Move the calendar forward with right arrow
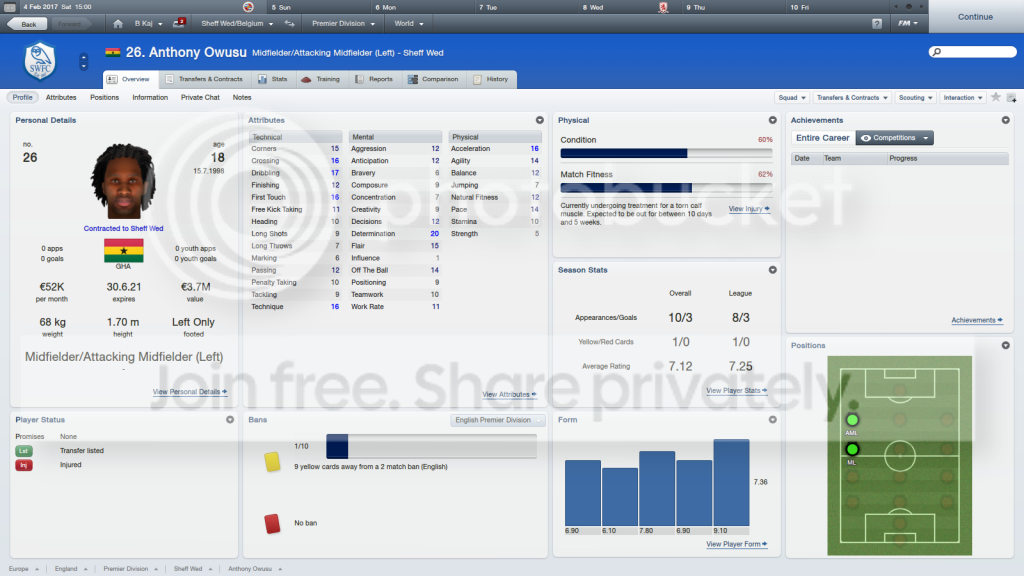Screen dimensions: 1024x576 coord(921,7)
